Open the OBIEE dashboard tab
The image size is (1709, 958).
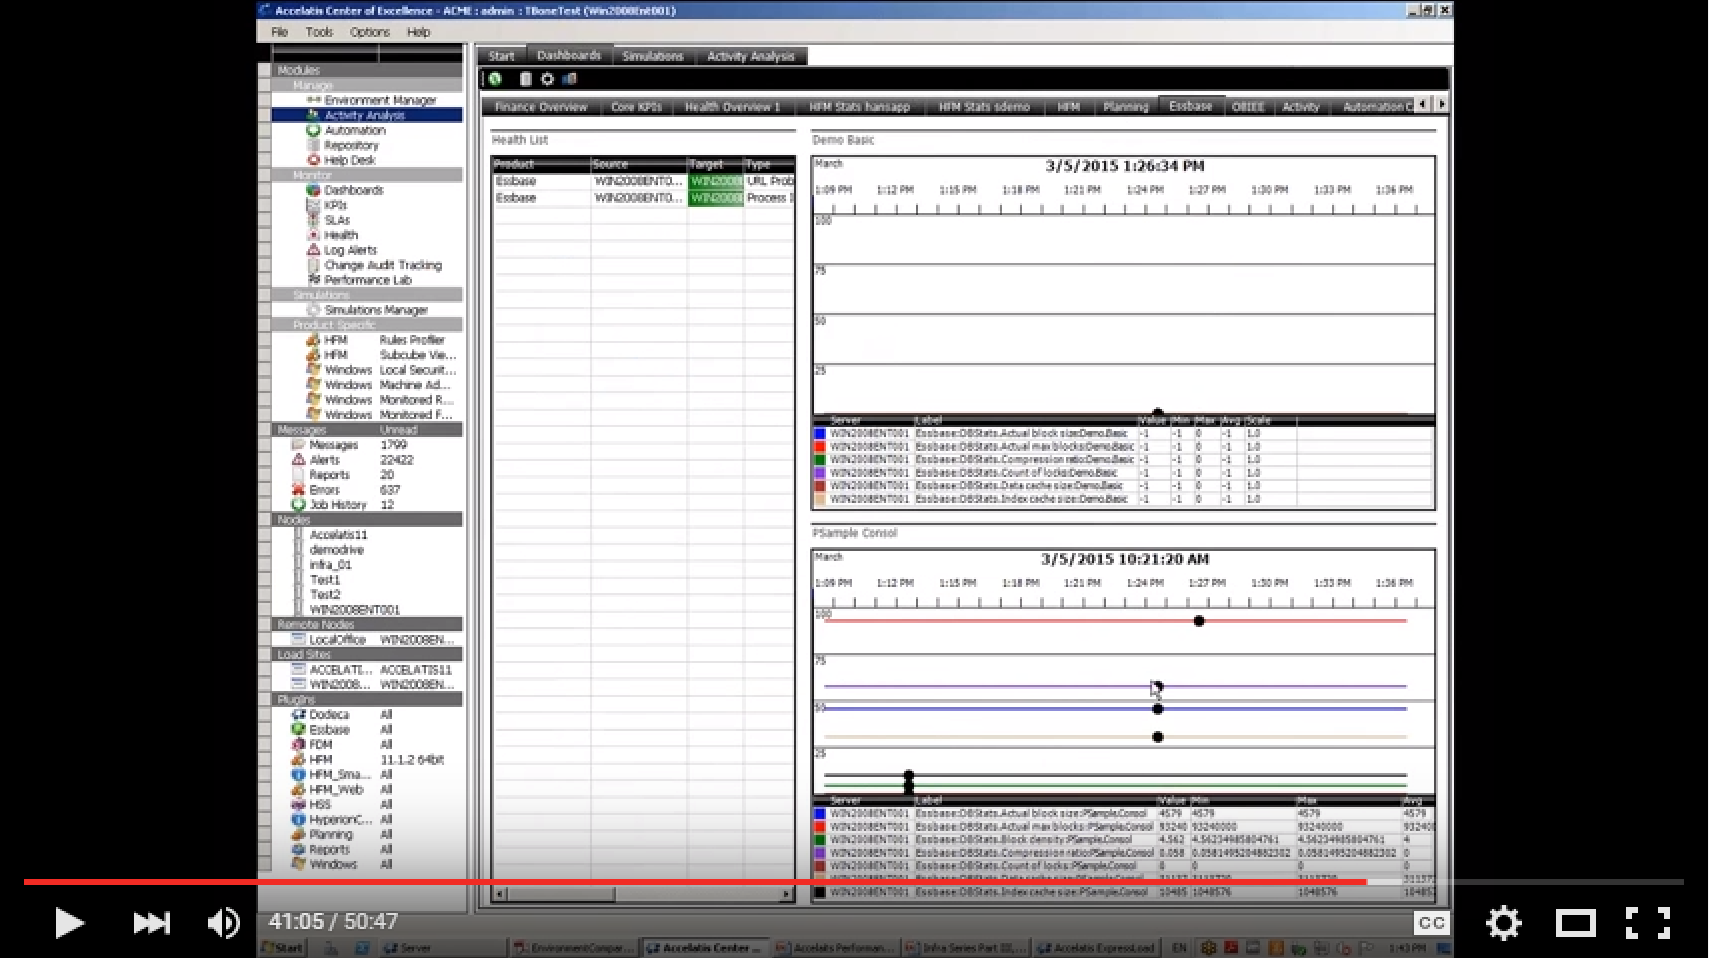coord(1247,107)
